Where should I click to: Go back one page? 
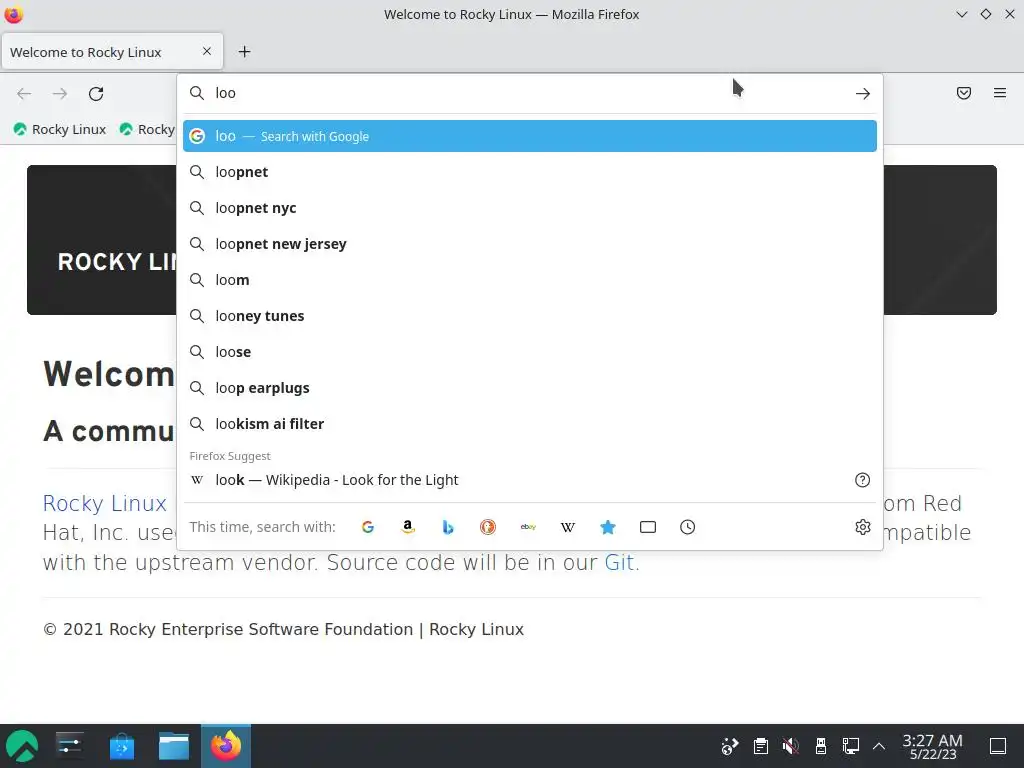pyautogui.click(x=24, y=93)
